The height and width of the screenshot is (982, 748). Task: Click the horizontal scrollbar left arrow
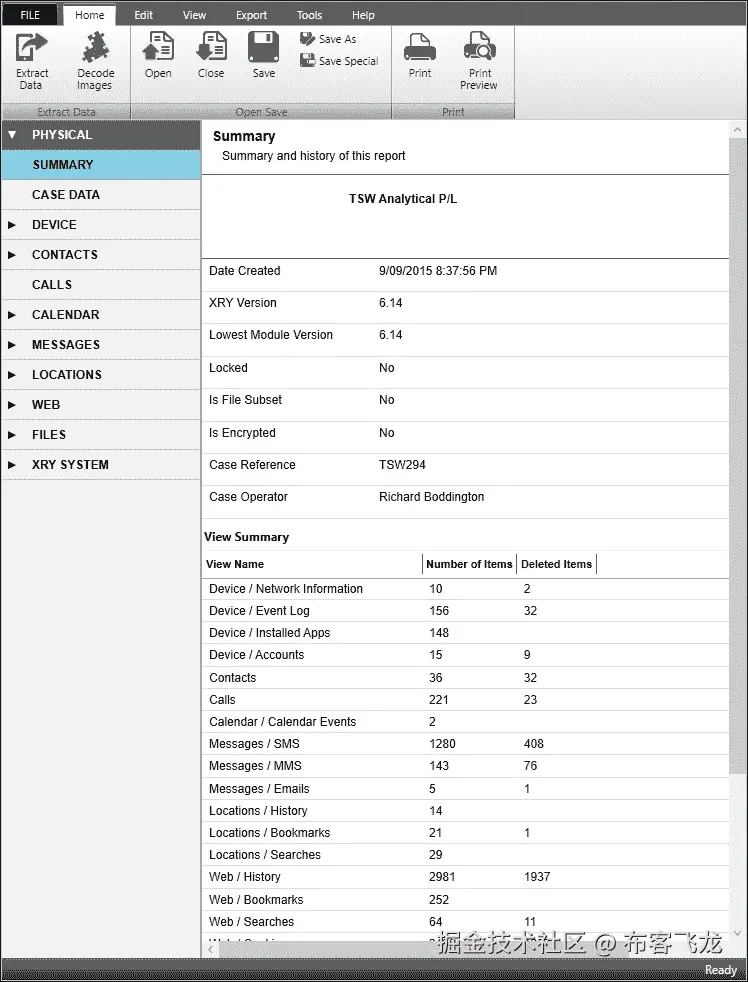pyautogui.click(x=210, y=949)
